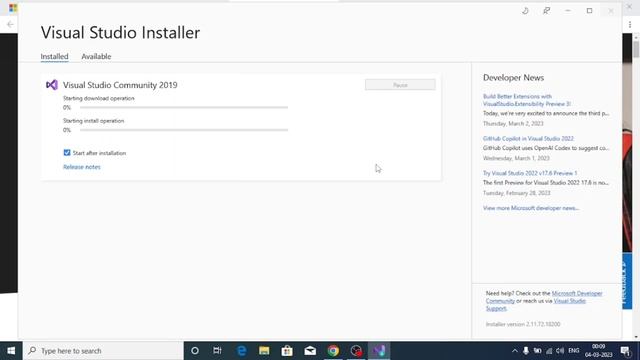Open the Release notes link
The height and width of the screenshot is (360, 640).
pos(82,167)
